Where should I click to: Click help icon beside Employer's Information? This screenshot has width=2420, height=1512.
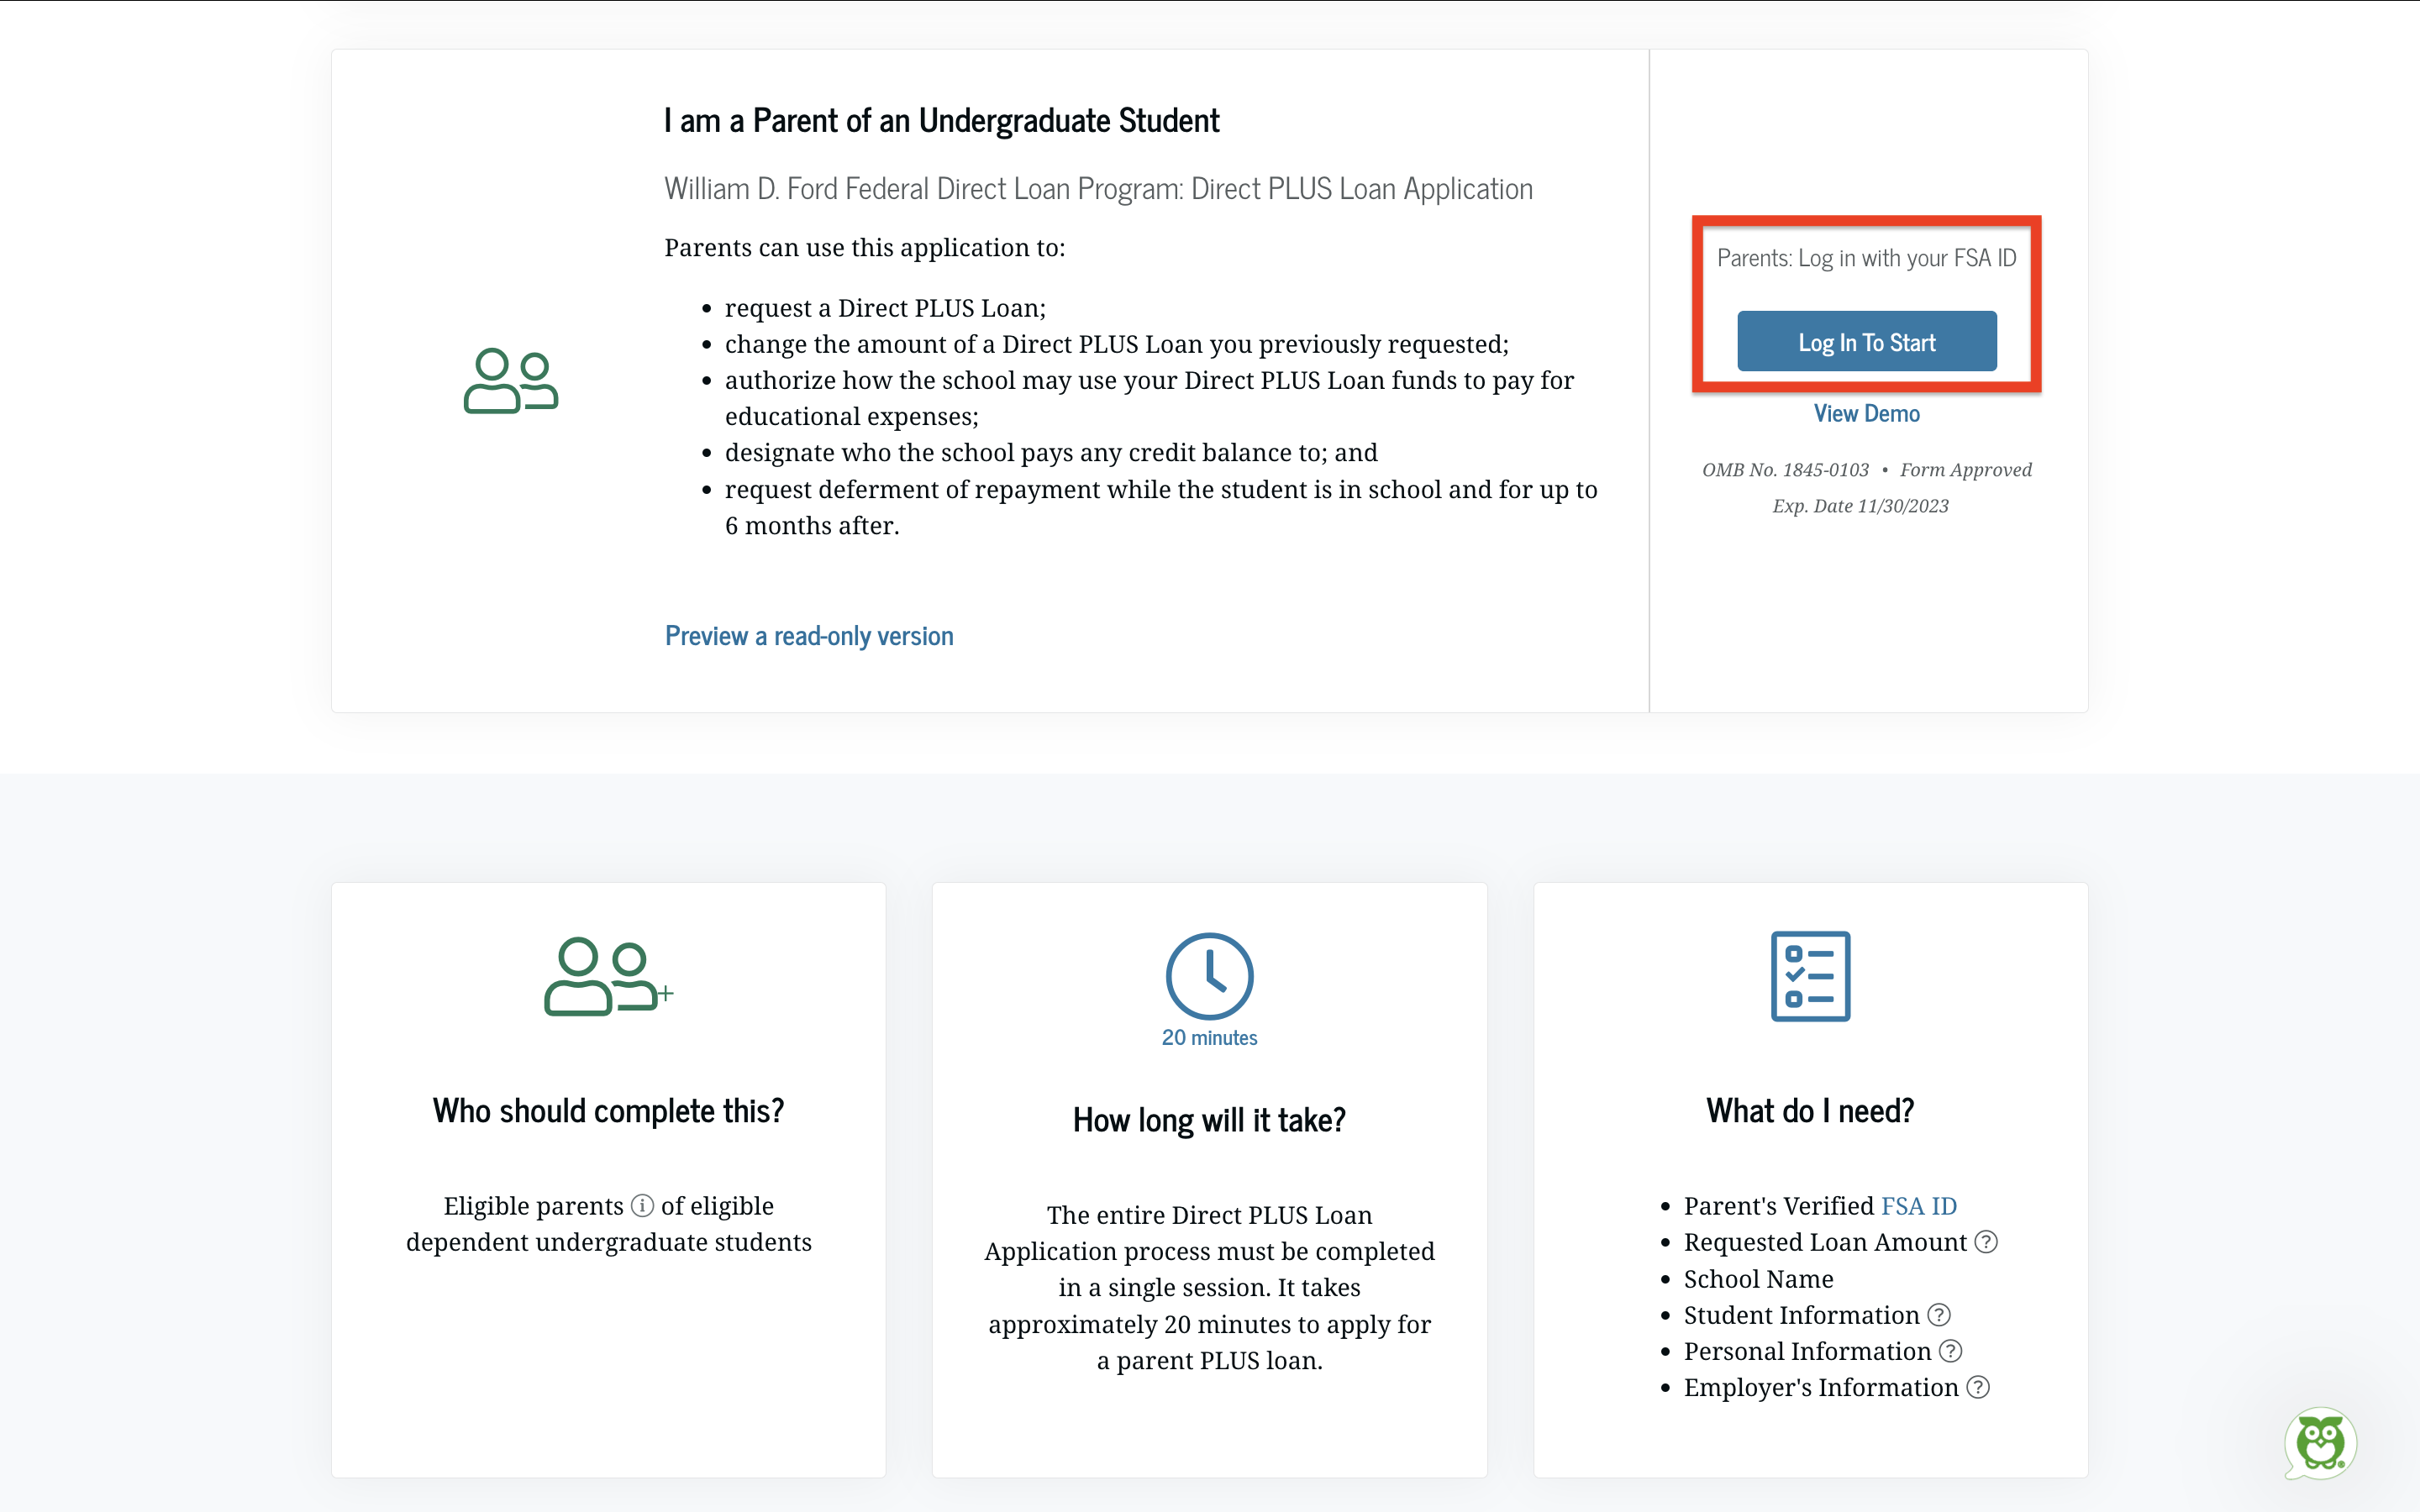[1978, 1388]
